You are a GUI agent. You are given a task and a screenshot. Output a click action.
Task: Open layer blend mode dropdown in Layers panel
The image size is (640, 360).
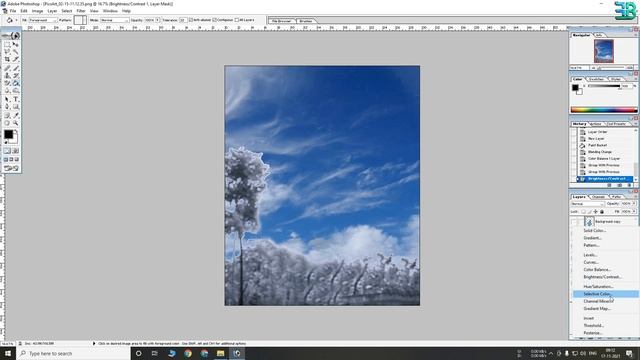588,204
